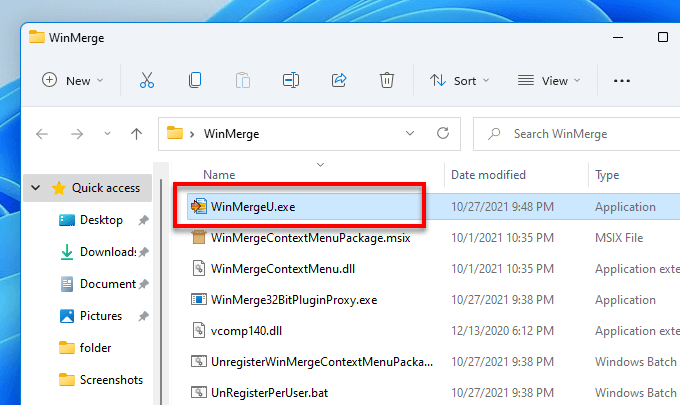680x405 pixels.
Task: Select WinMergeU.exe file
Action: pyautogui.click(x=253, y=207)
